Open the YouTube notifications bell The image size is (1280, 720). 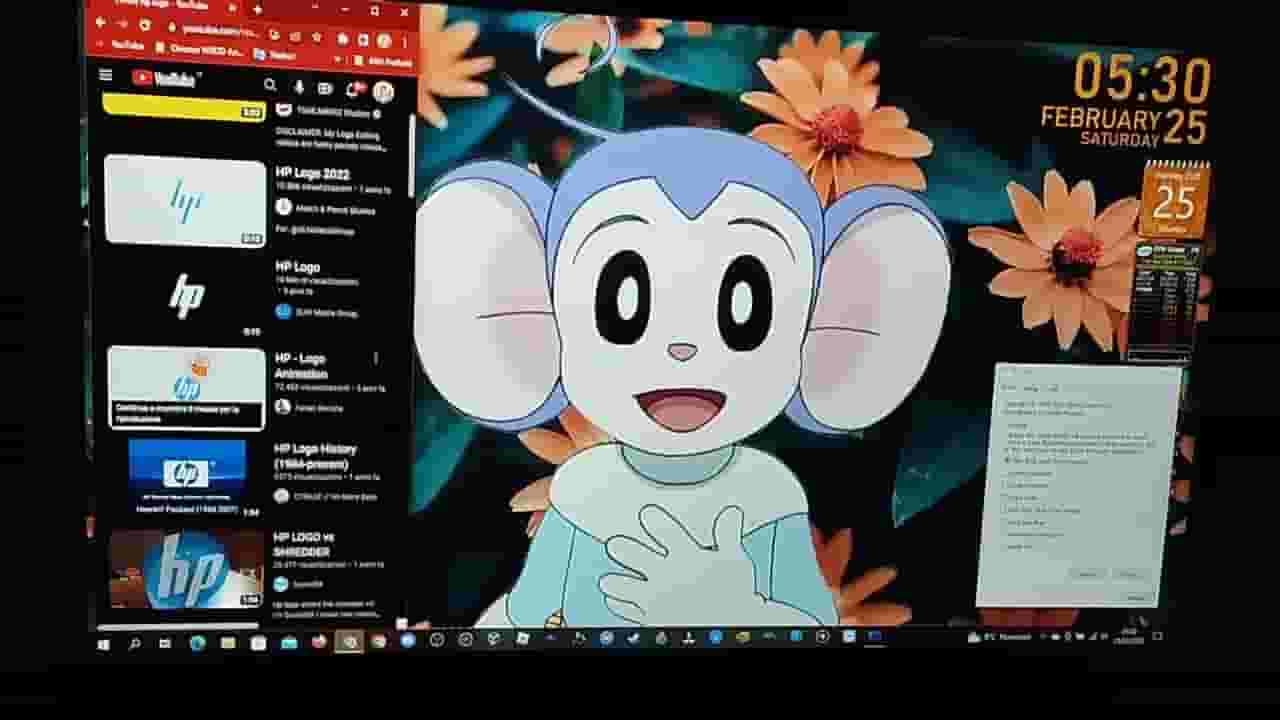click(x=352, y=91)
